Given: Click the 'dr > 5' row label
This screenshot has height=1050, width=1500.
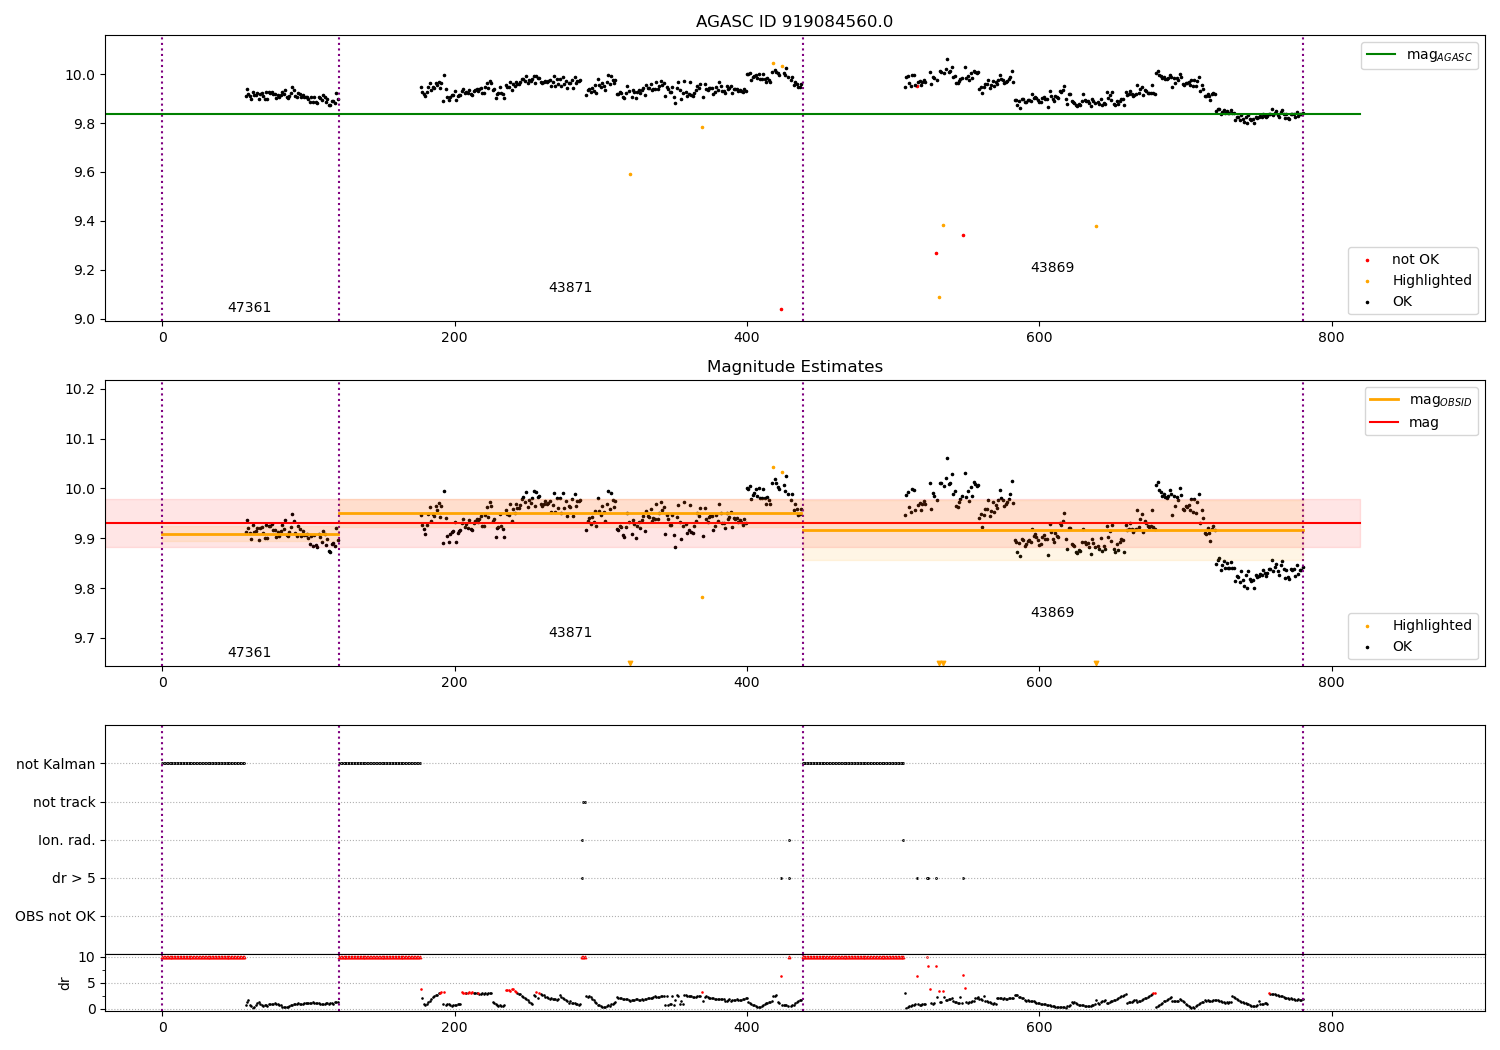Looking at the screenshot, I should point(74,879).
